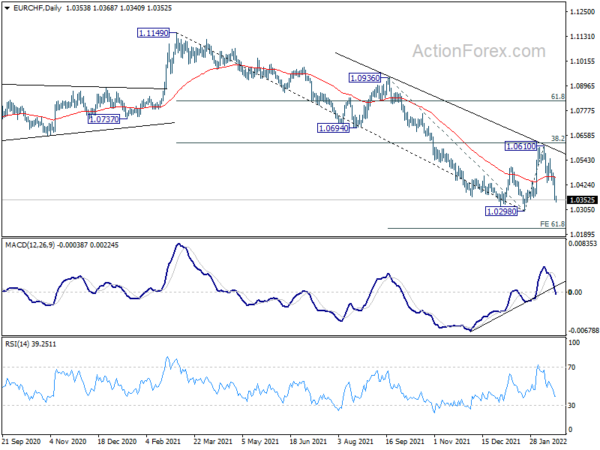
Task: Select the MACD(12,26,9) indicator label
Action: tap(31, 245)
